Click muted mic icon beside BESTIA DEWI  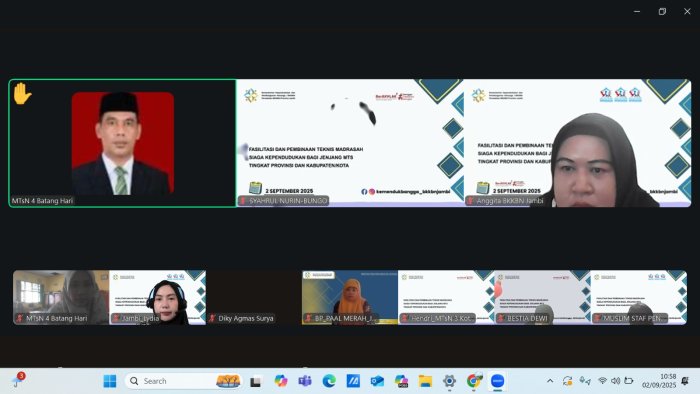coord(501,318)
